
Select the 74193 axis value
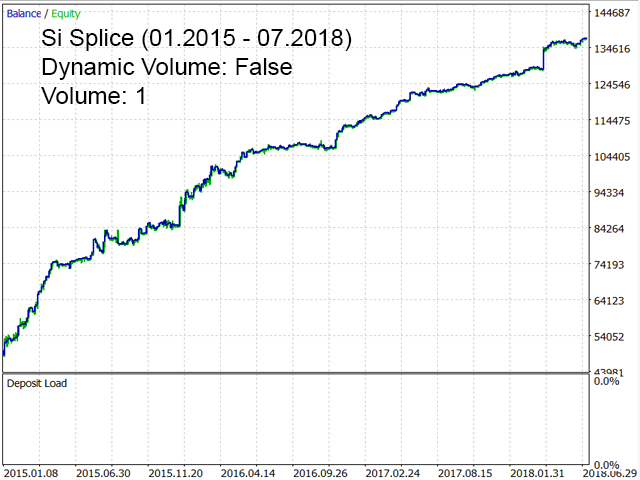coord(612,265)
